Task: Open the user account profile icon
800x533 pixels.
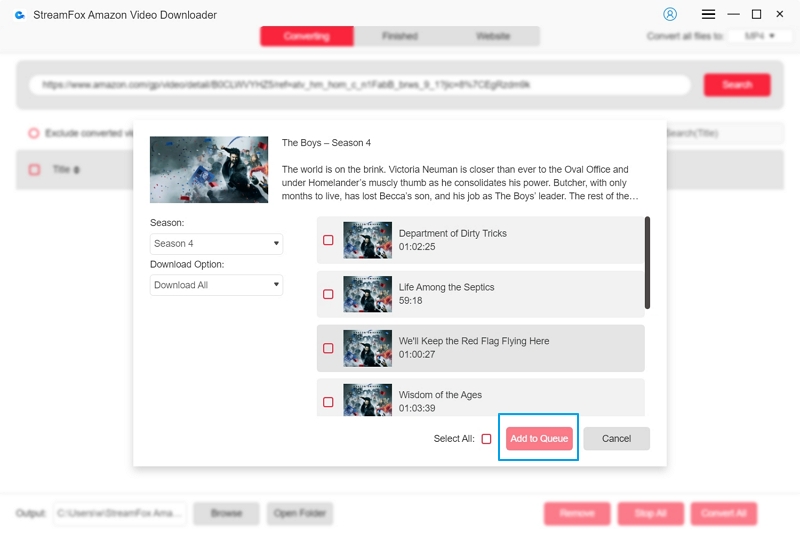Action: (x=670, y=14)
